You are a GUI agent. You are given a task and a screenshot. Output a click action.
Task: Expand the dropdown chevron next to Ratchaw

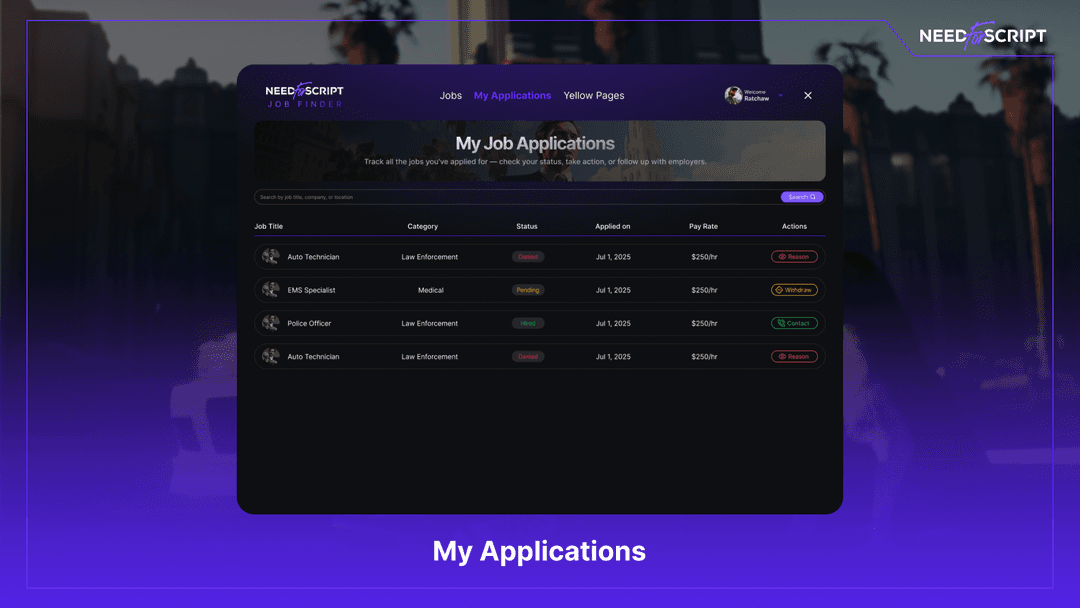[779, 95]
